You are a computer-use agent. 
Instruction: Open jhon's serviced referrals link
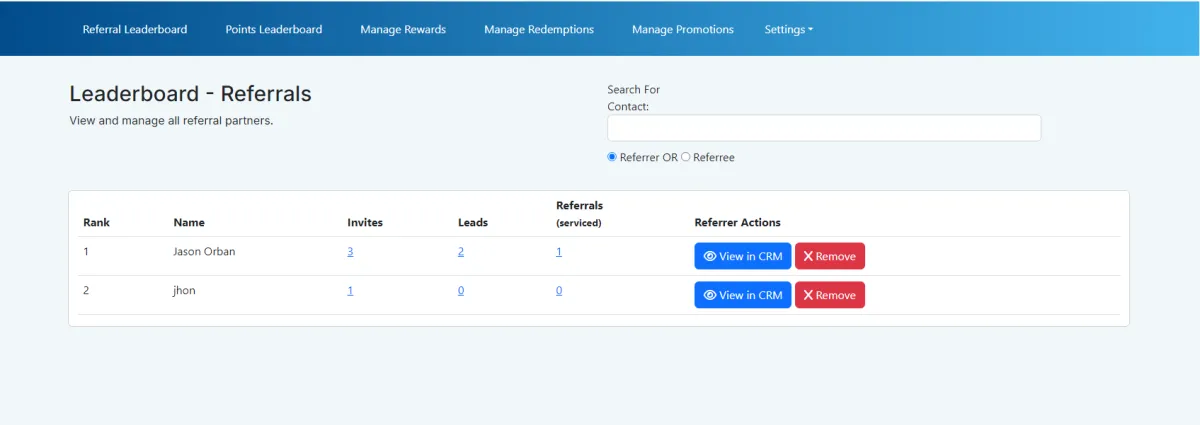coord(559,291)
